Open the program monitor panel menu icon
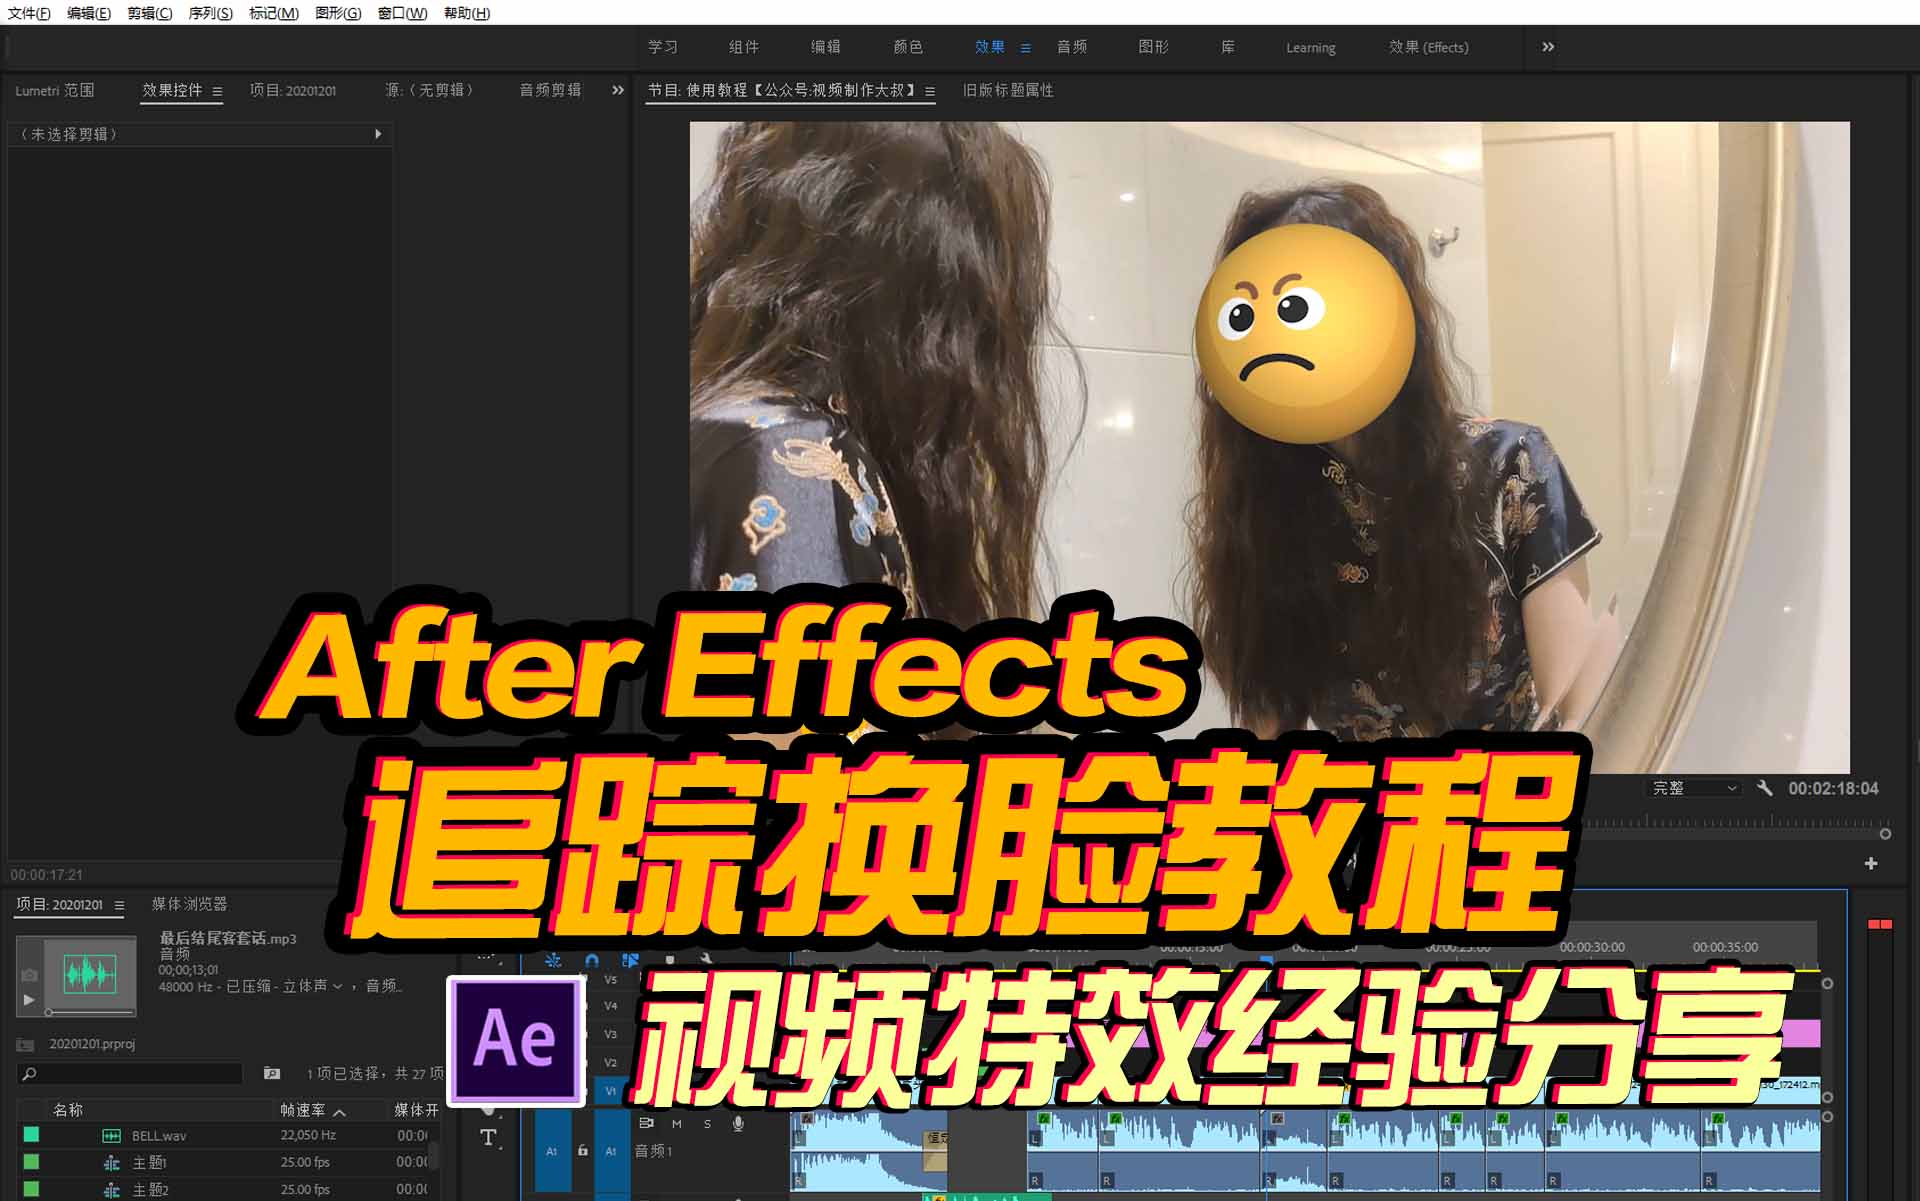This screenshot has height=1201, width=1920. [x=930, y=91]
